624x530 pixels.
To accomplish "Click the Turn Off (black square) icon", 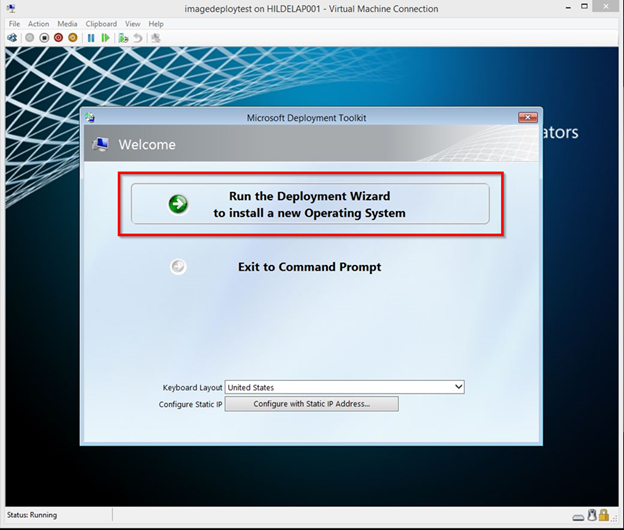I will point(44,38).
